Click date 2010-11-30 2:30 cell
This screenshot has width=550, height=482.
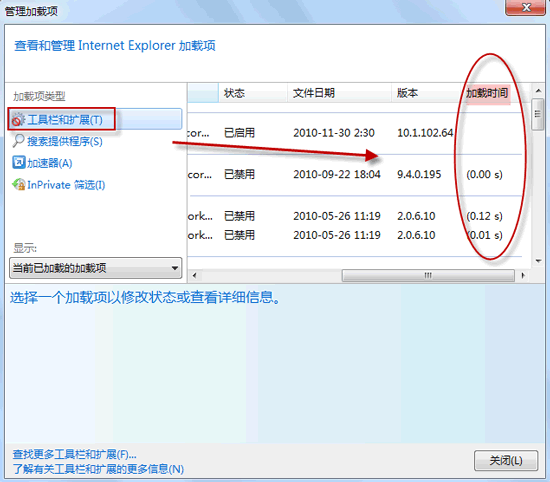pos(334,133)
